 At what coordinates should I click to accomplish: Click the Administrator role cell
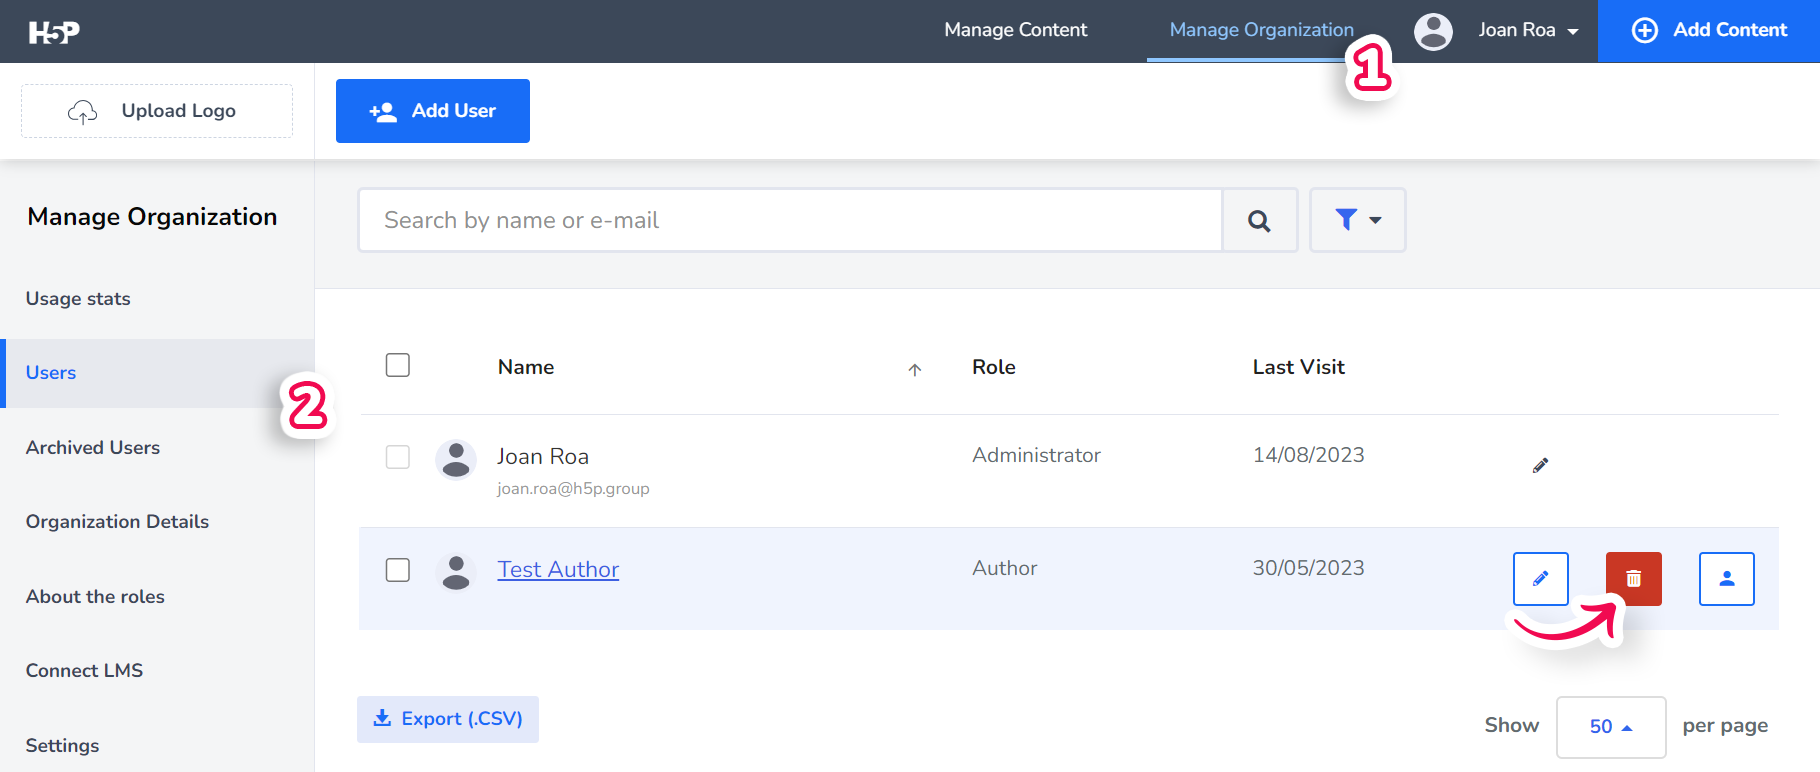[1036, 455]
